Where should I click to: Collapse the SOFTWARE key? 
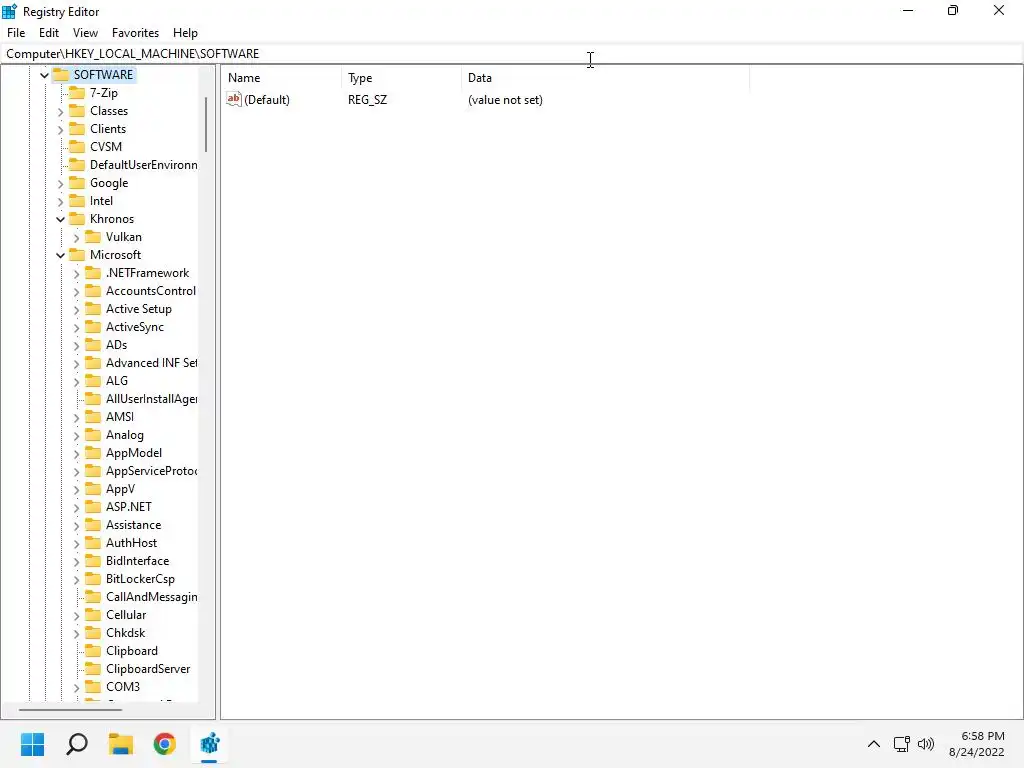point(44,75)
